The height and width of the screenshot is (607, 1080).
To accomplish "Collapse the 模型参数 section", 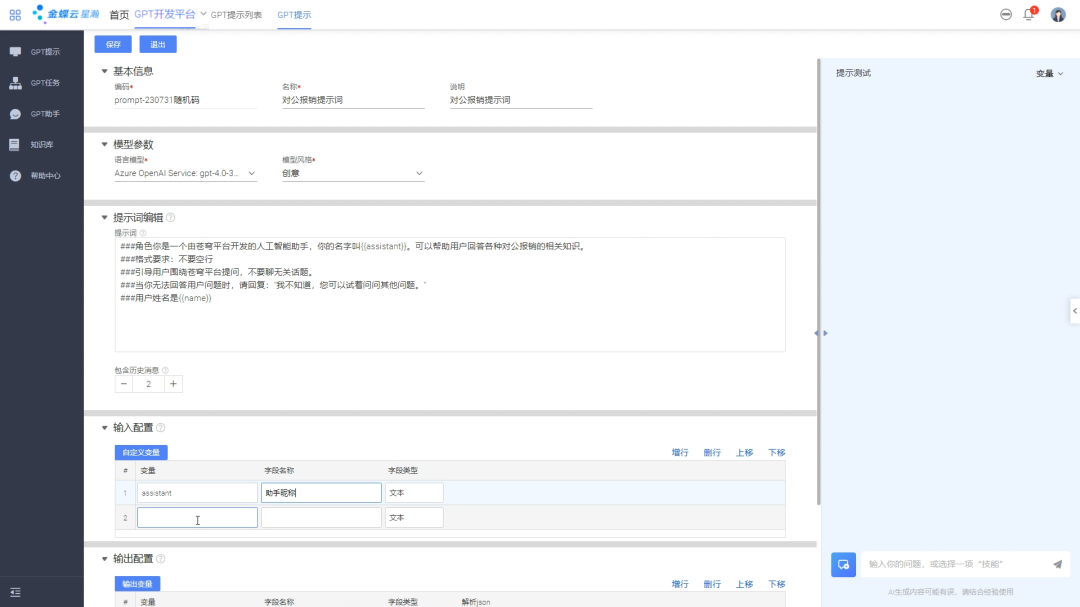I will (105, 144).
